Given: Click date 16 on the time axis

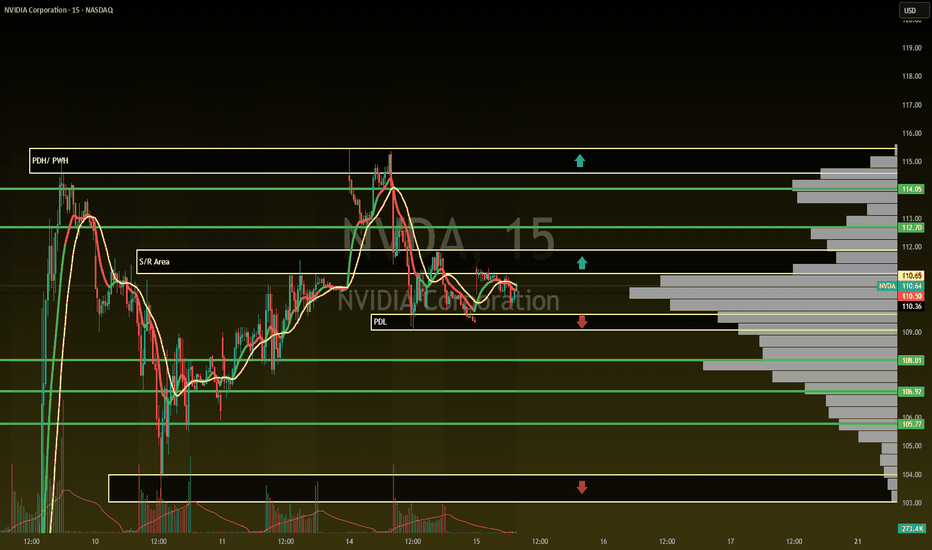Looking at the screenshot, I should [603, 542].
